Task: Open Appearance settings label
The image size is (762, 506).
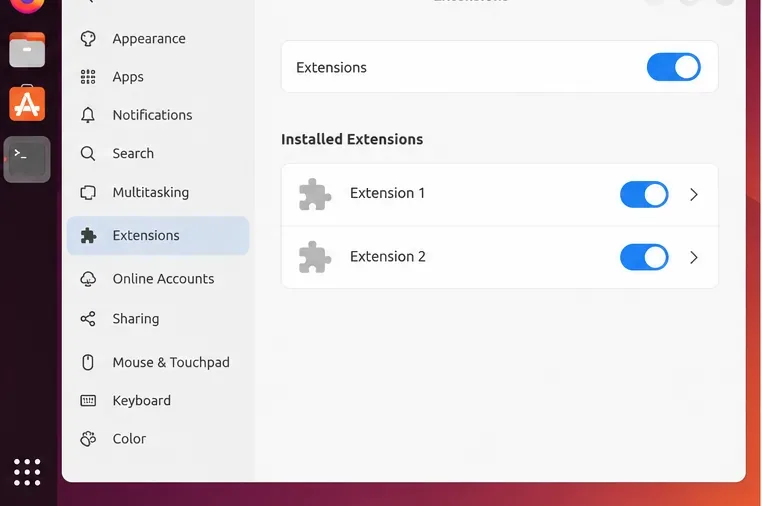Action: (149, 38)
